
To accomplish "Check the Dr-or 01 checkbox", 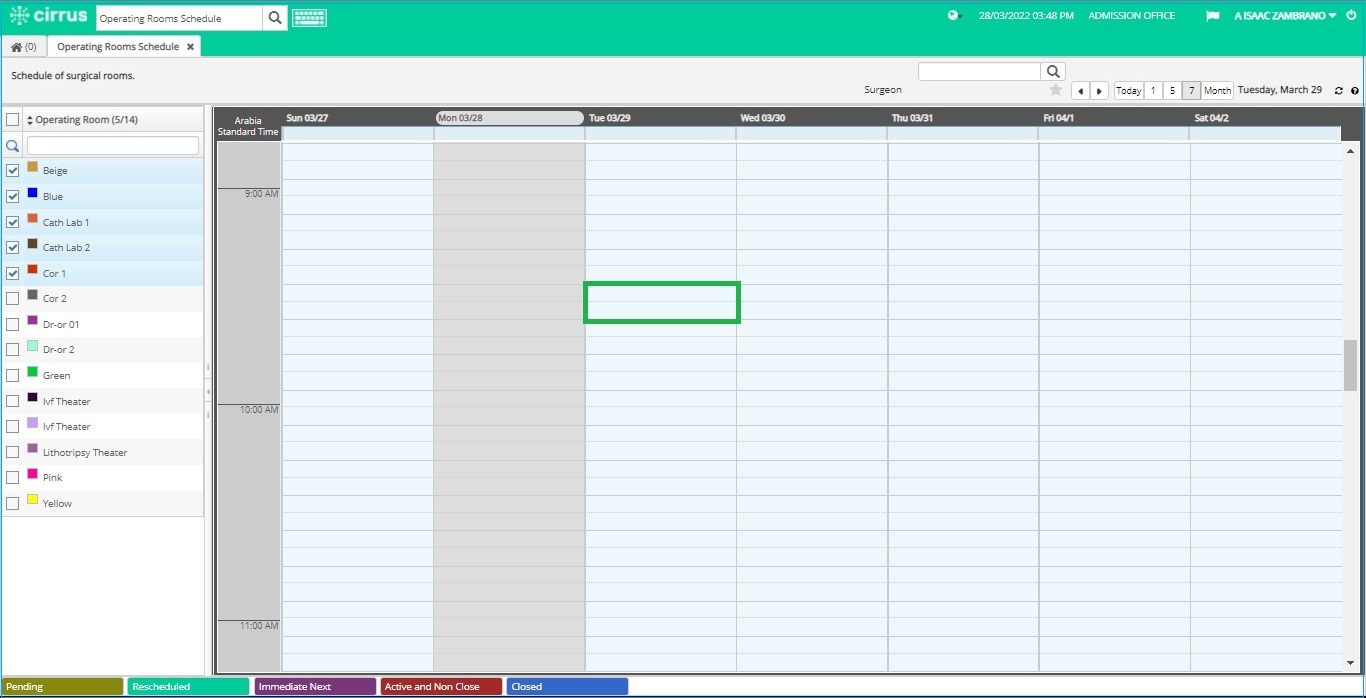I will [13, 324].
